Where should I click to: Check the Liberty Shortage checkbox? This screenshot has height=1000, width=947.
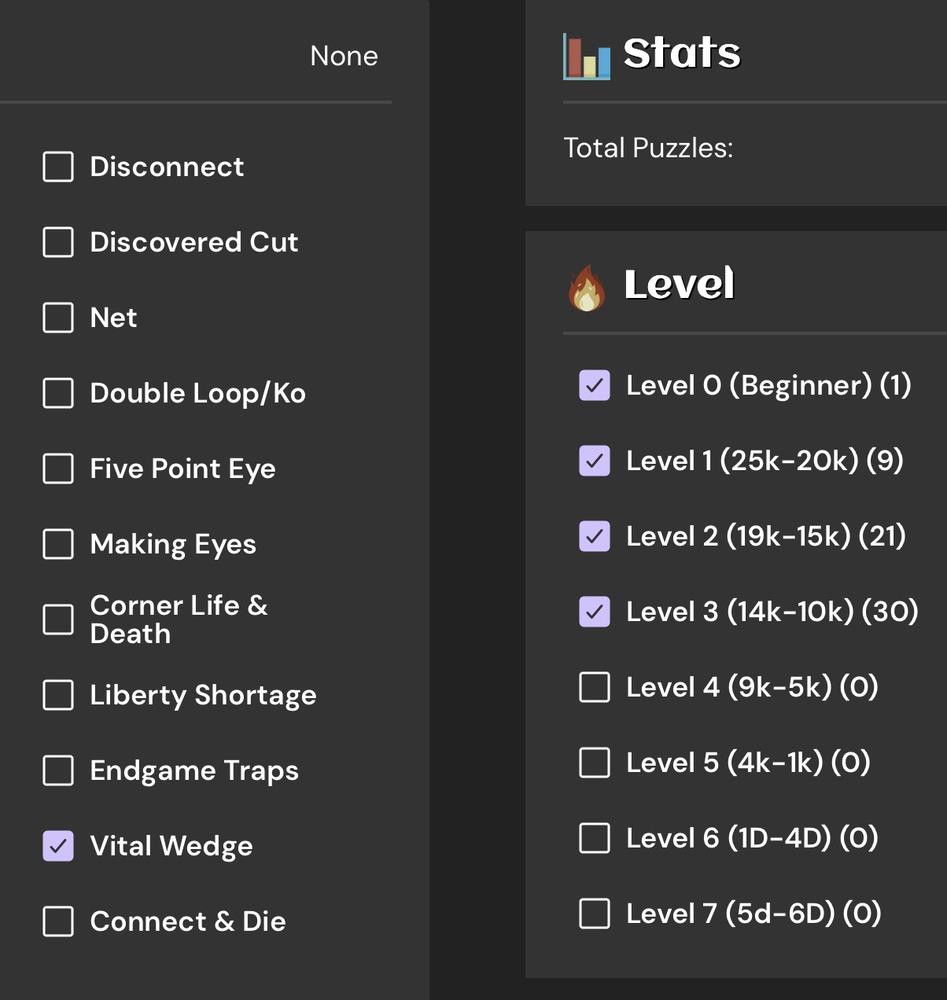[x=58, y=695]
